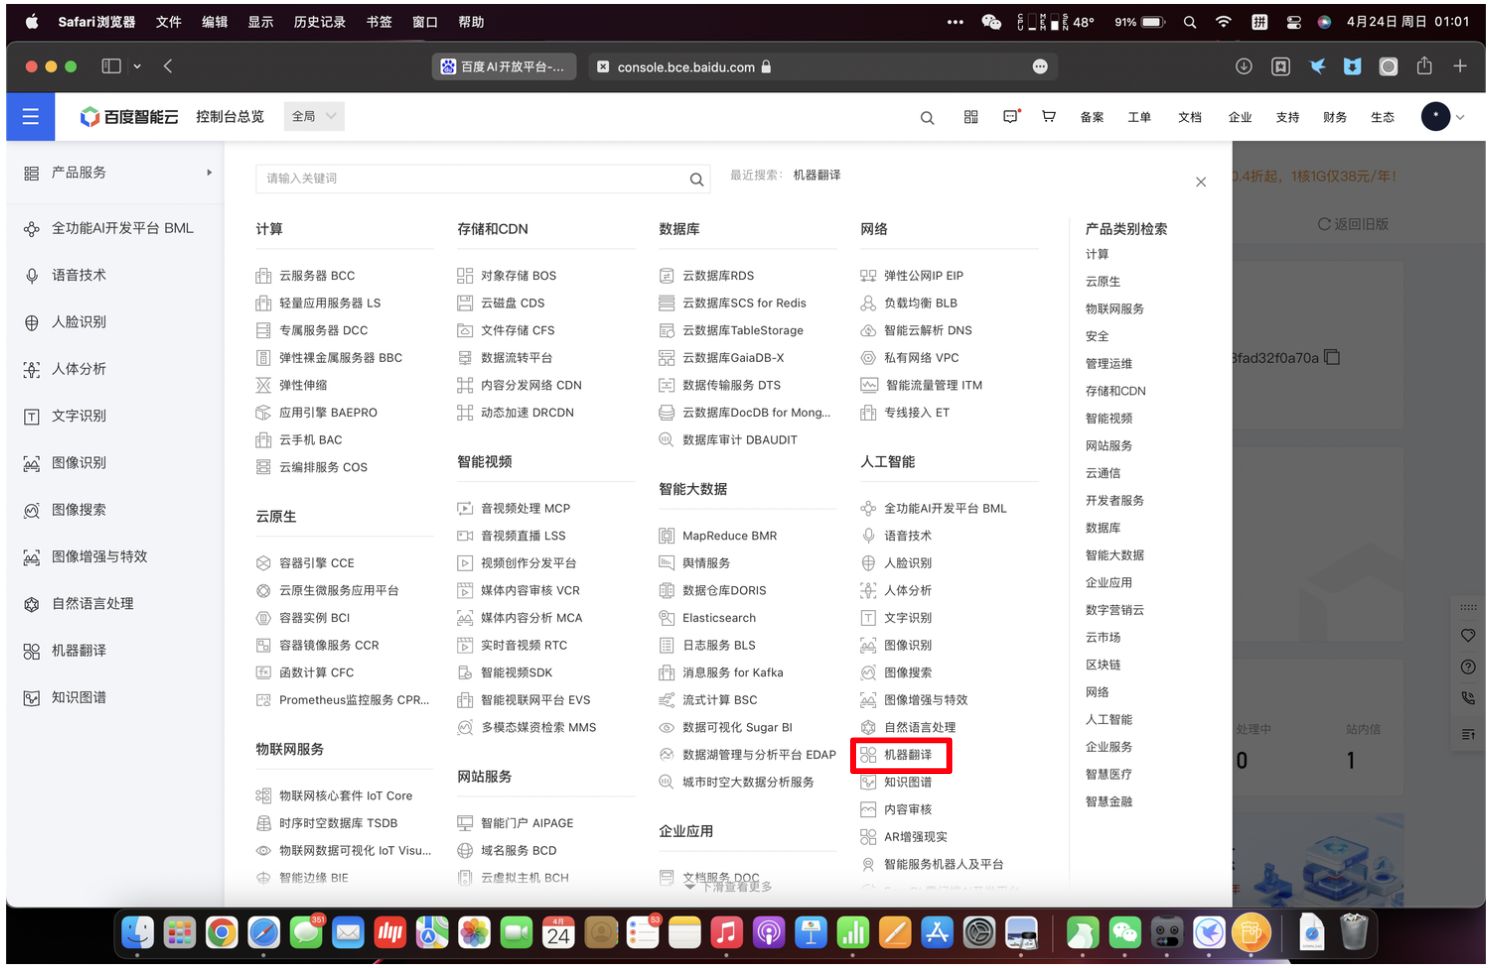Viewport: 1491px width, 968px height.
Task: Click the Baidu AI Cloud logo
Action: coord(129,117)
